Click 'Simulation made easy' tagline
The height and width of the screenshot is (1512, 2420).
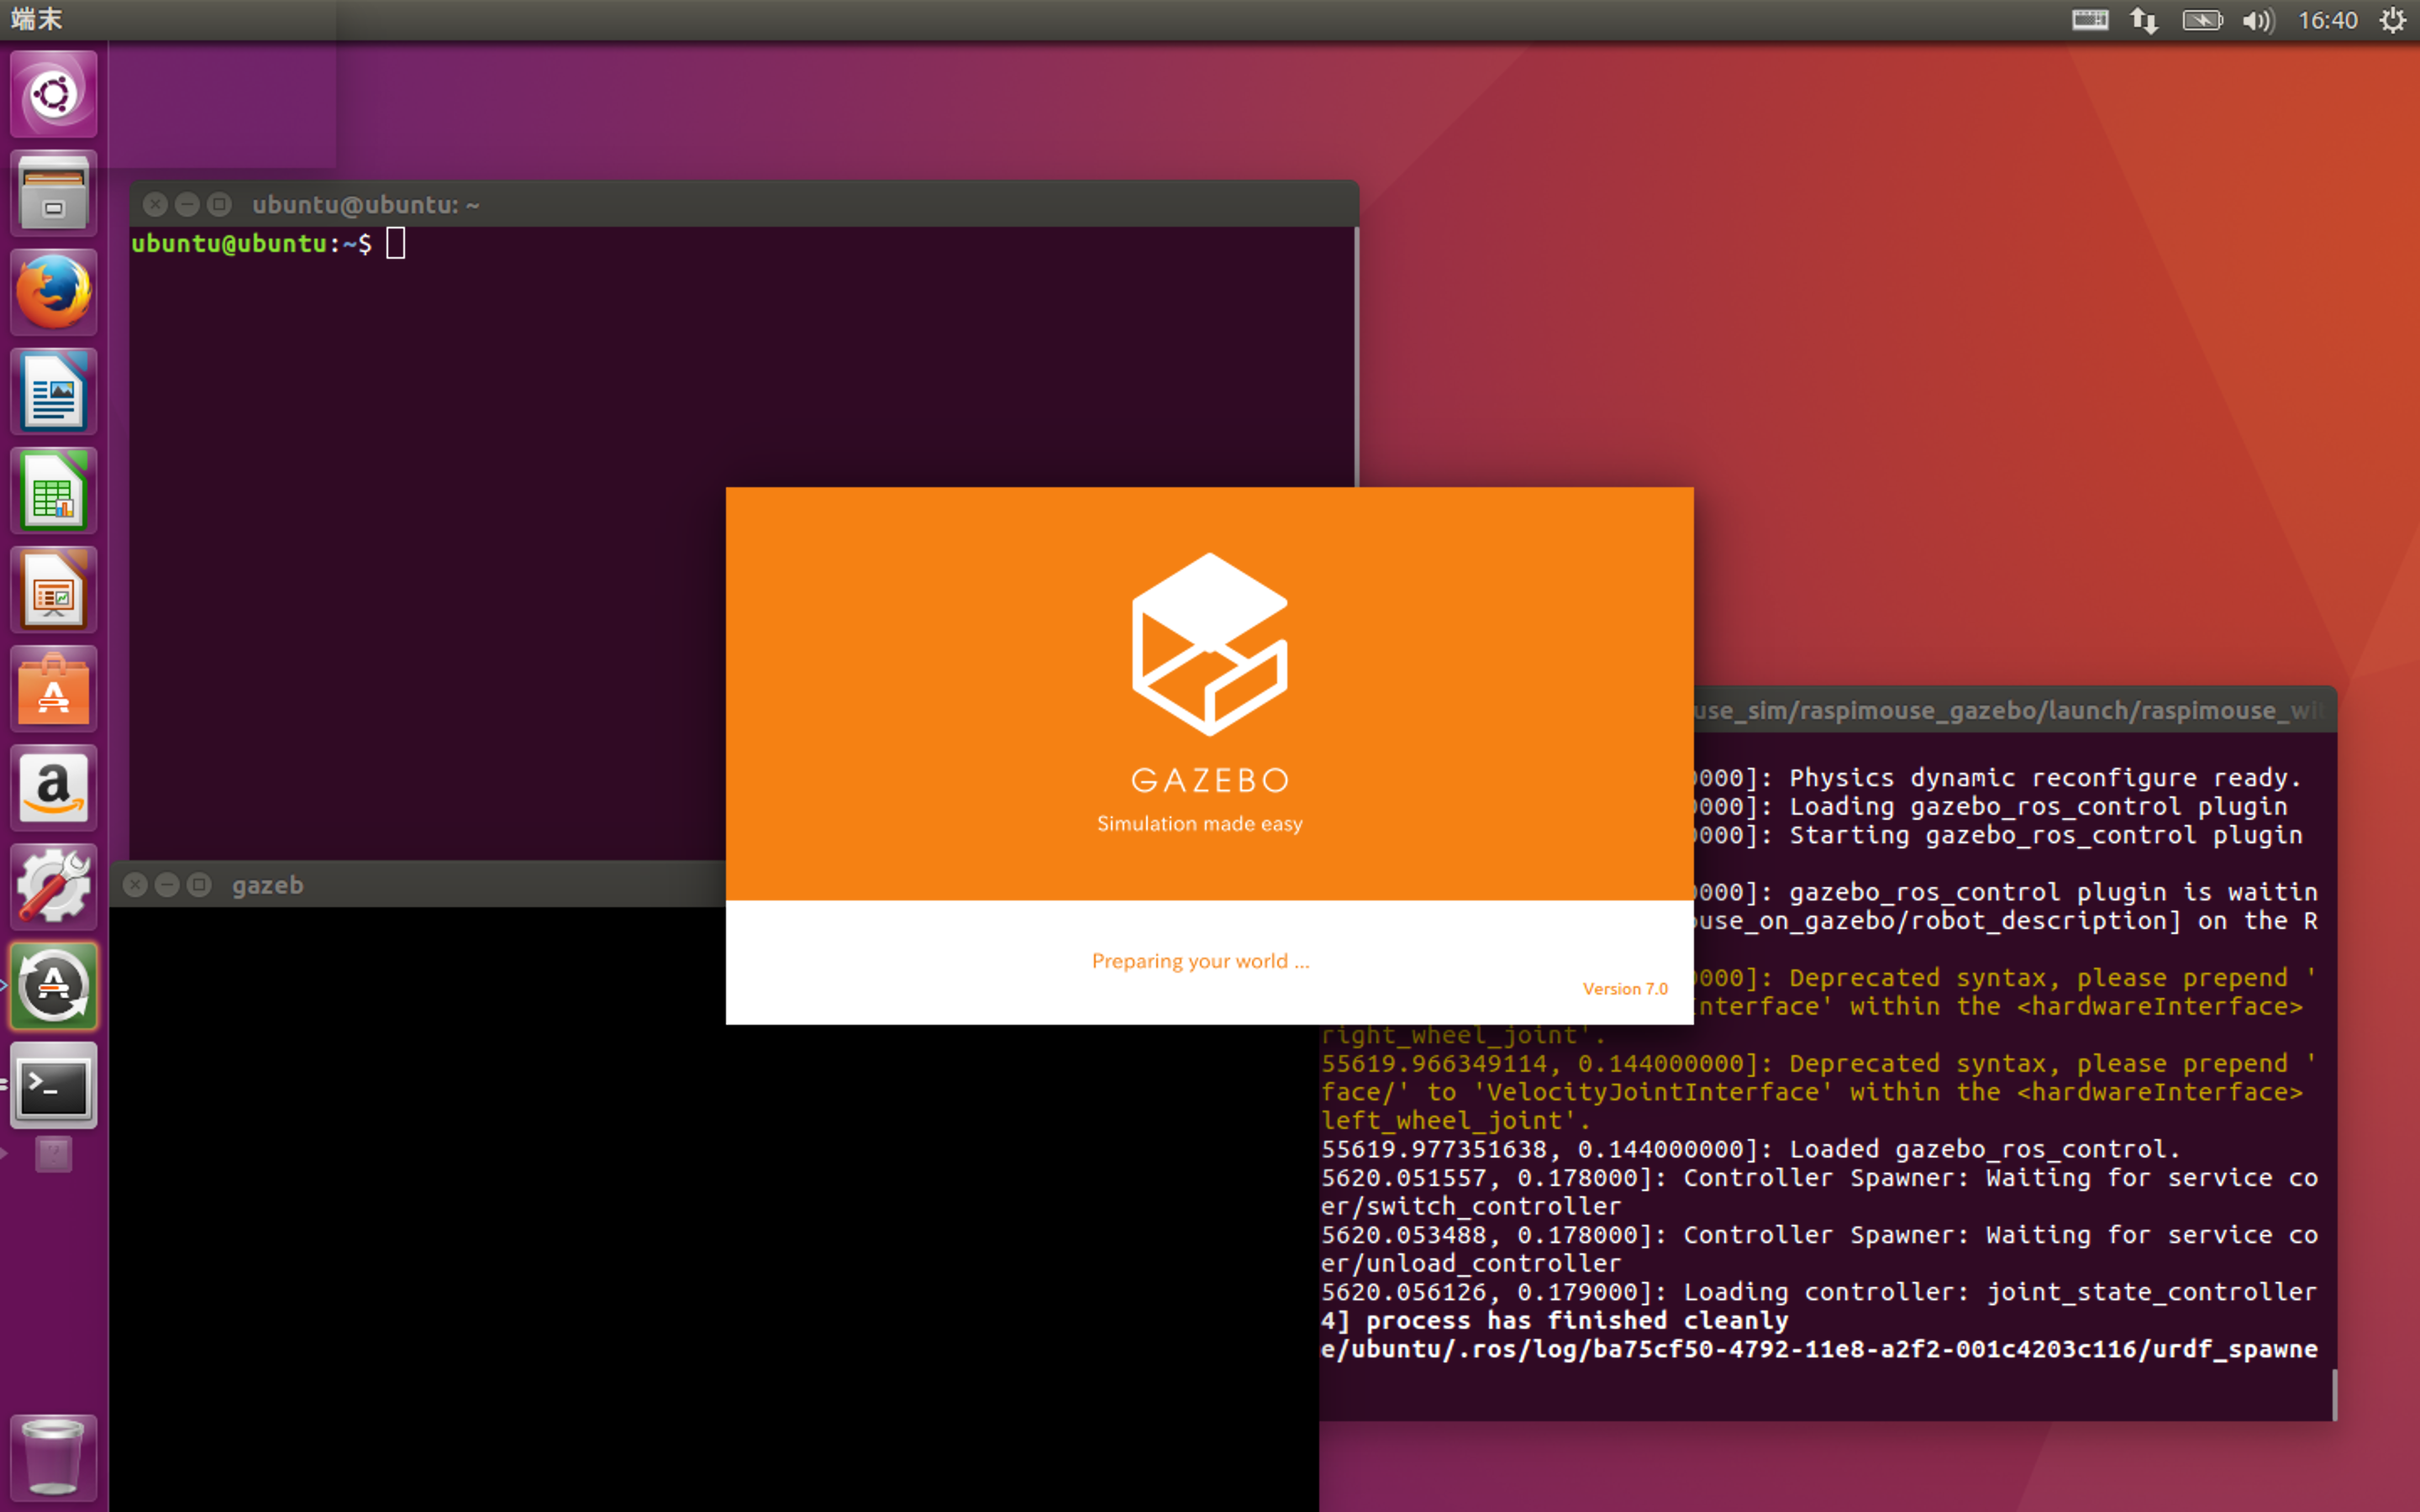1199,824
